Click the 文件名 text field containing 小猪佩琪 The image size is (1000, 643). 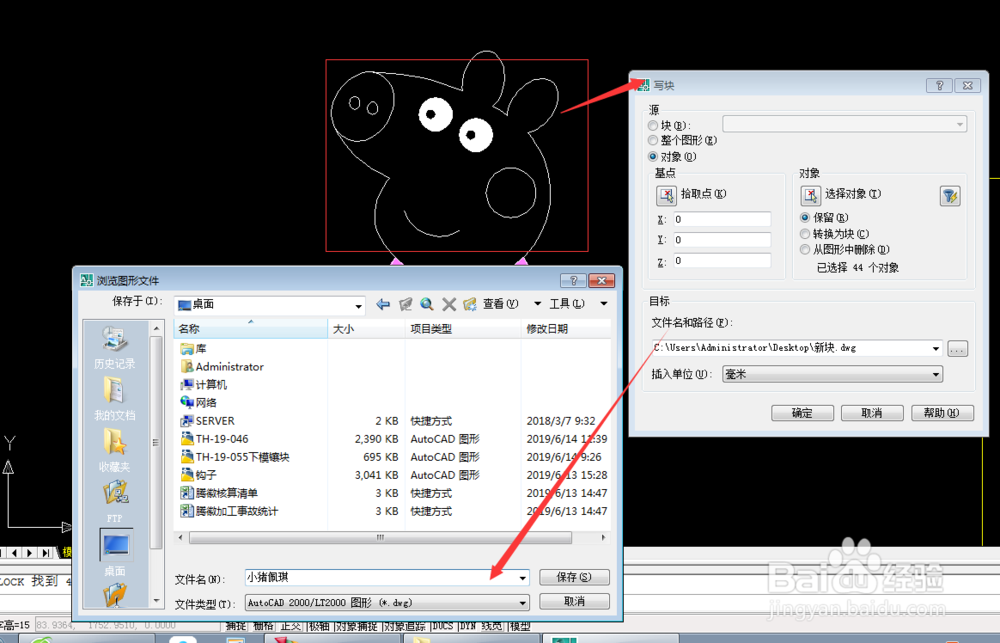point(381,578)
